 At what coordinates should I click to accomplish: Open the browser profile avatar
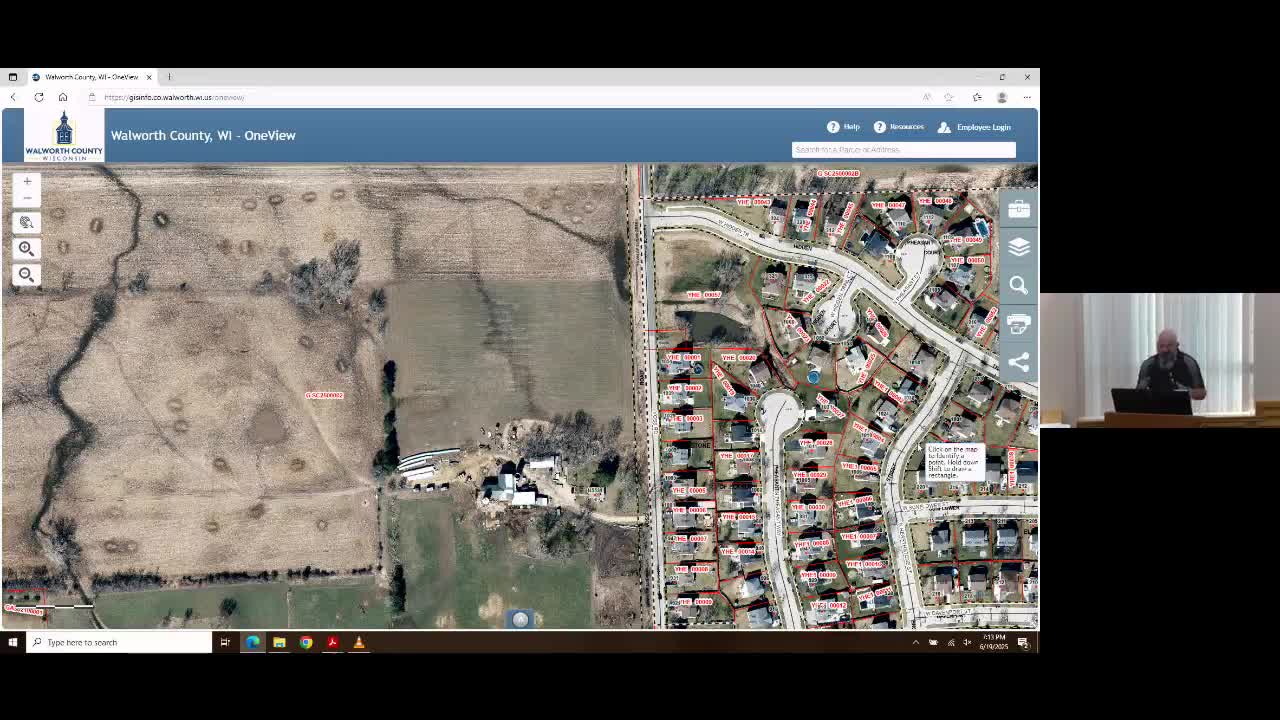[x=1001, y=97]
